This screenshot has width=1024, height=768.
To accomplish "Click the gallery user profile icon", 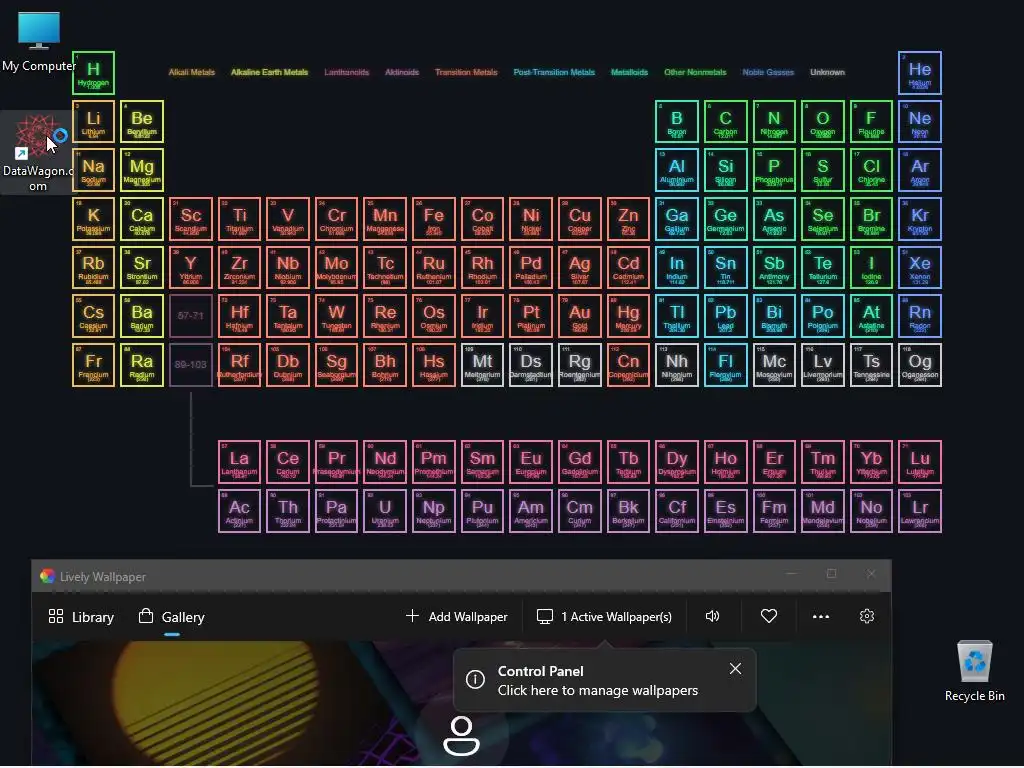I will [462, 736].
